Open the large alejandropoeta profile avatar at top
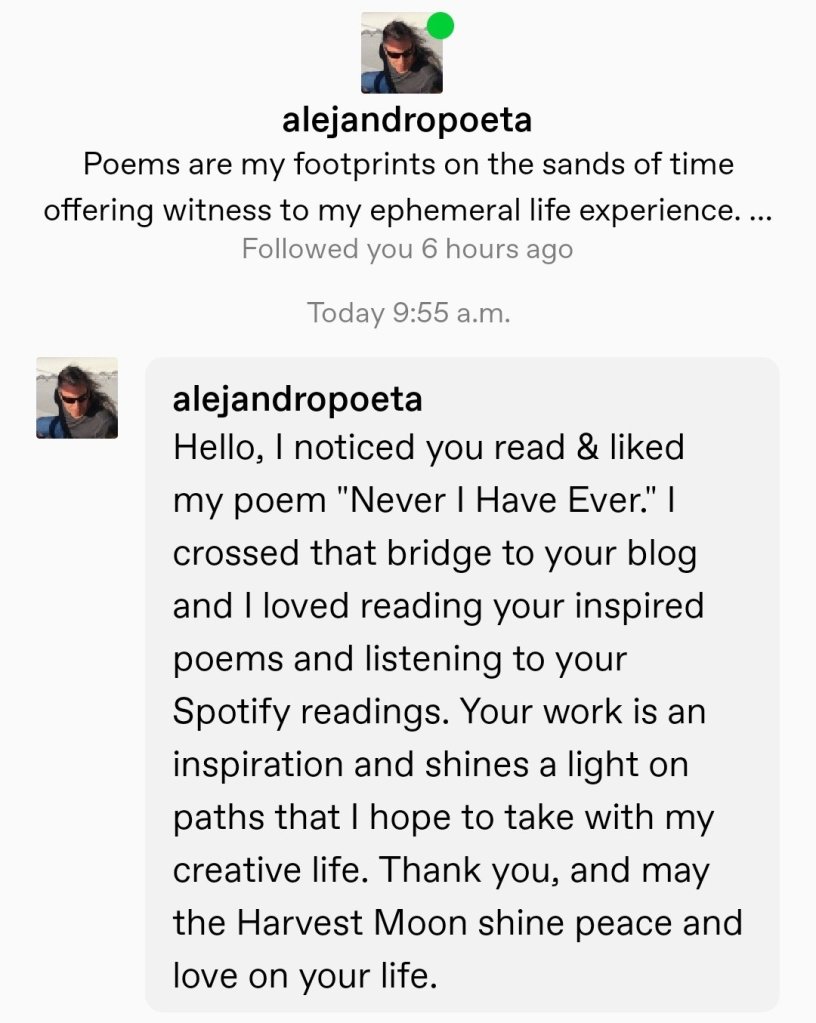Image resolution: width=816 pixels, height=1023 pixels. pos(401,54)
